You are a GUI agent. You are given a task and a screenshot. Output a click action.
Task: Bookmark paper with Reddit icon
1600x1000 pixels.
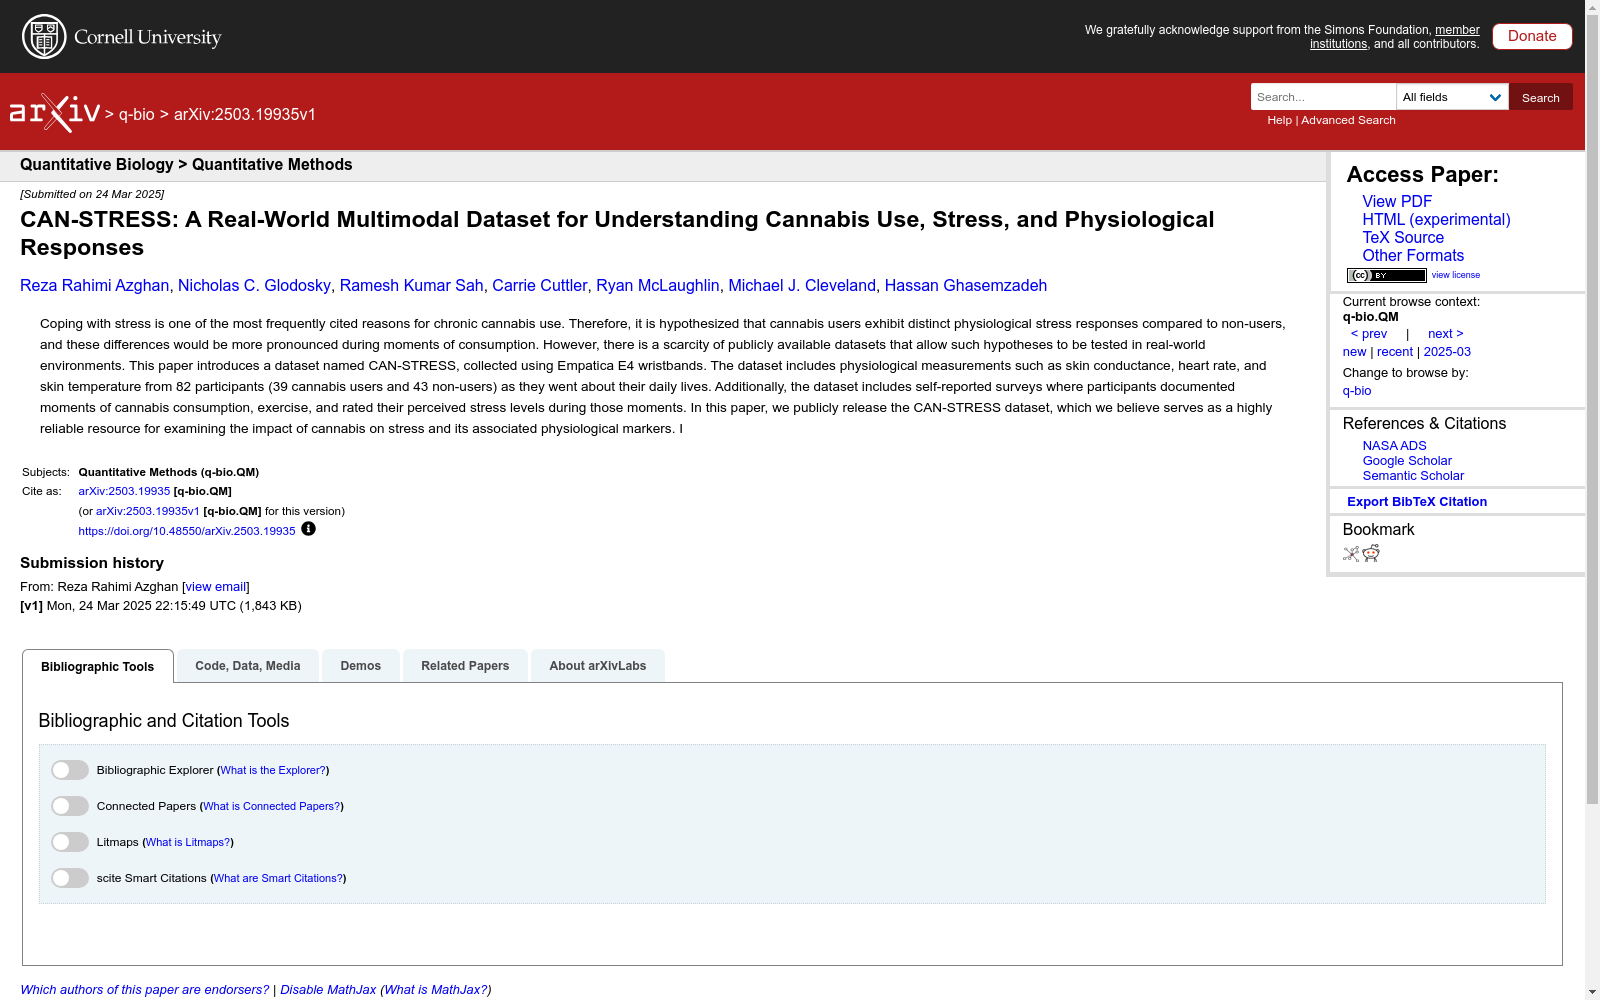click(x=1371, y=554)
